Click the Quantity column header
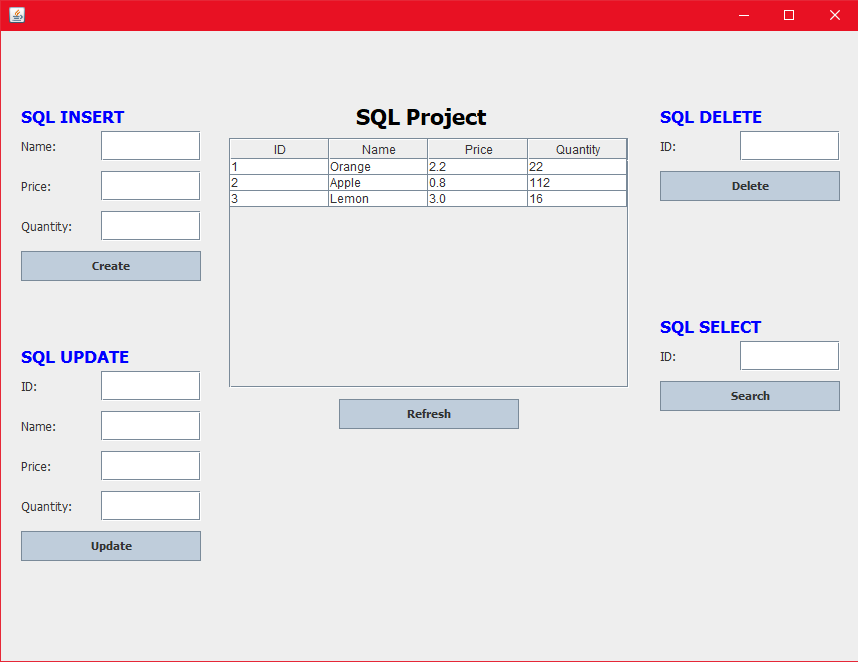 click(x=577, y=148)
